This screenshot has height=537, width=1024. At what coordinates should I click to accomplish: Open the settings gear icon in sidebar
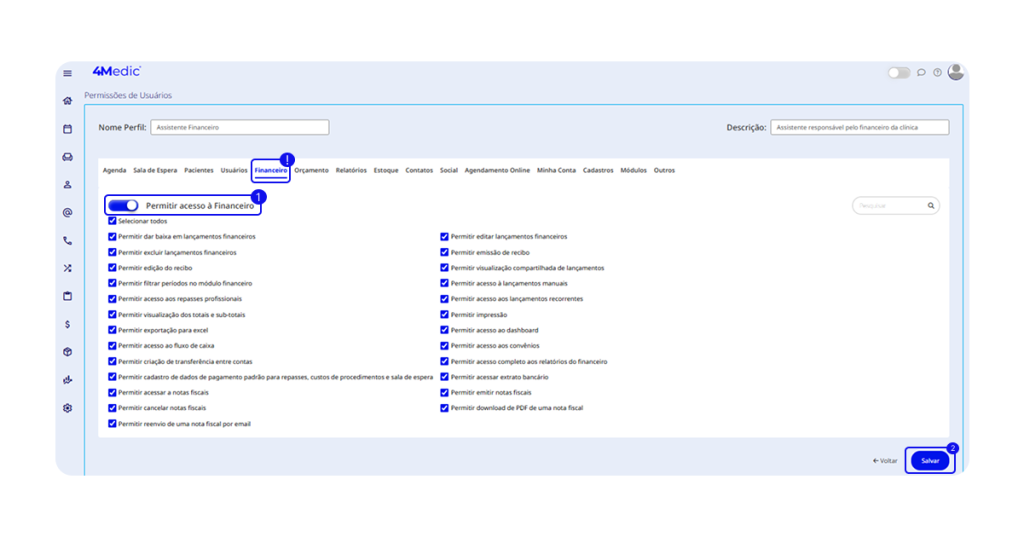pyautogui.click(x=67, y=408)
